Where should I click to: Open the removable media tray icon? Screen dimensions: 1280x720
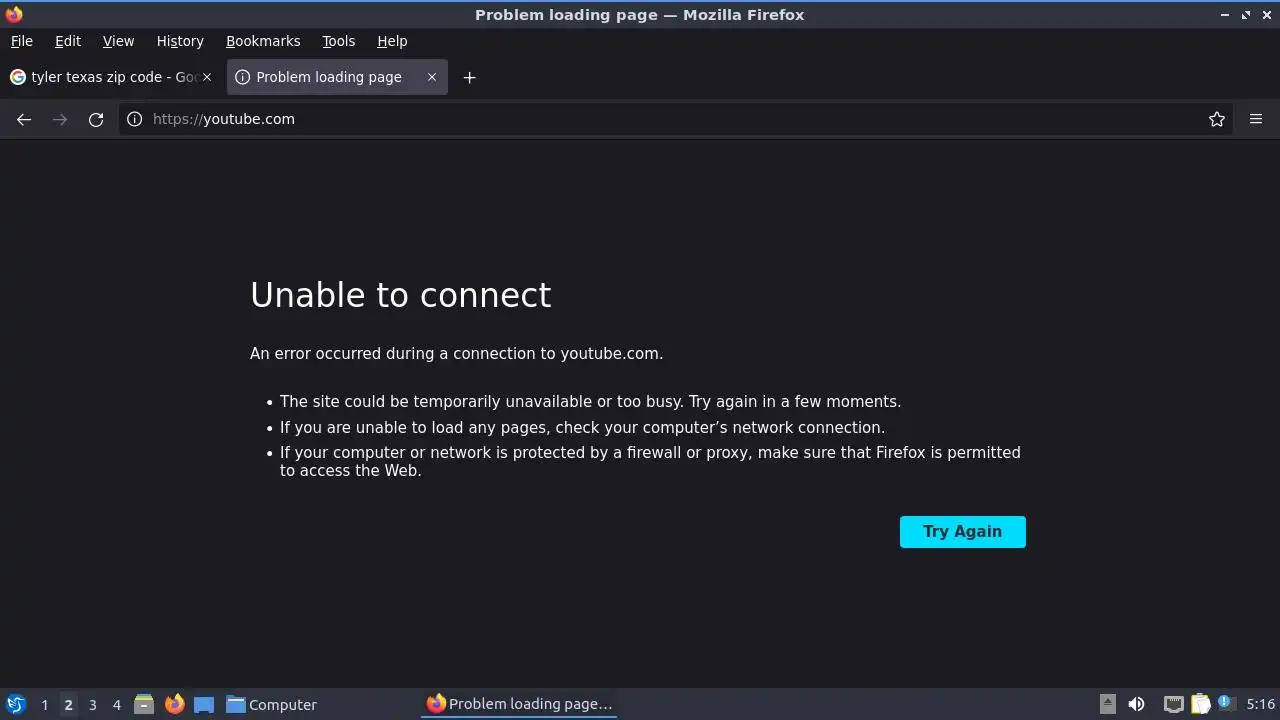(x=1107, y=704)
